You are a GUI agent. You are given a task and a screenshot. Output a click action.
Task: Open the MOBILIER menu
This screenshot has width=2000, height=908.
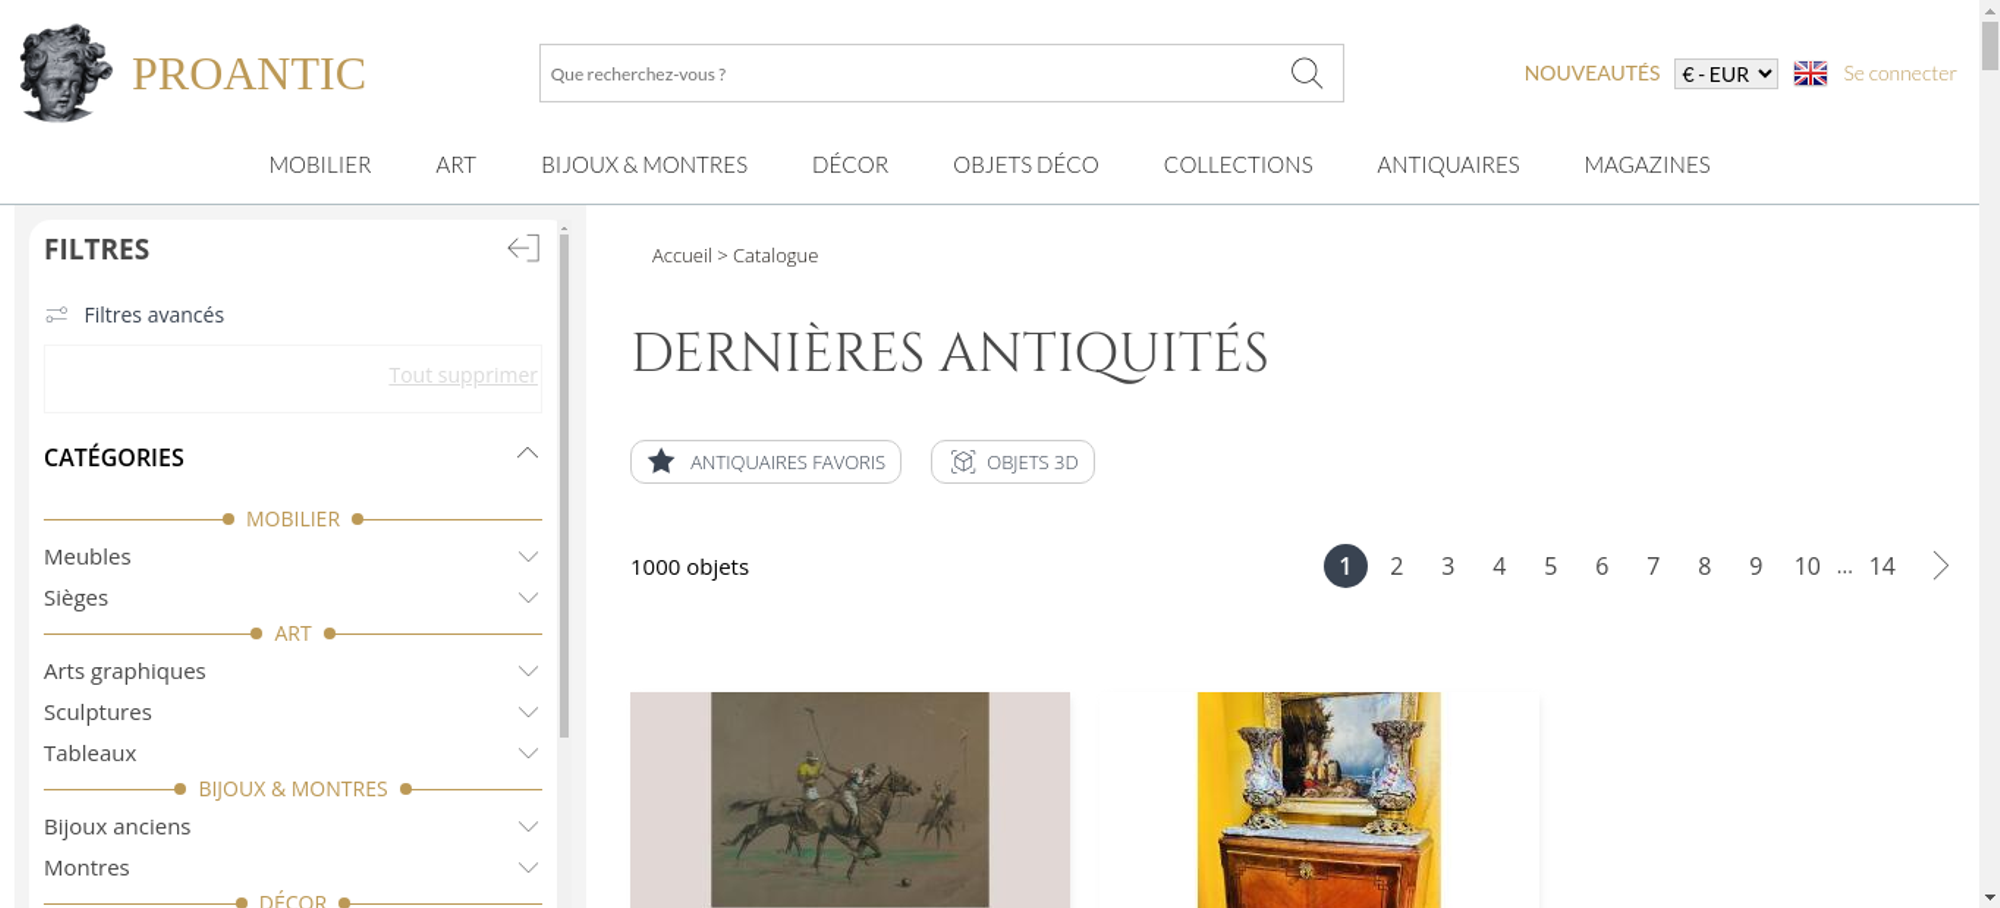320,165
